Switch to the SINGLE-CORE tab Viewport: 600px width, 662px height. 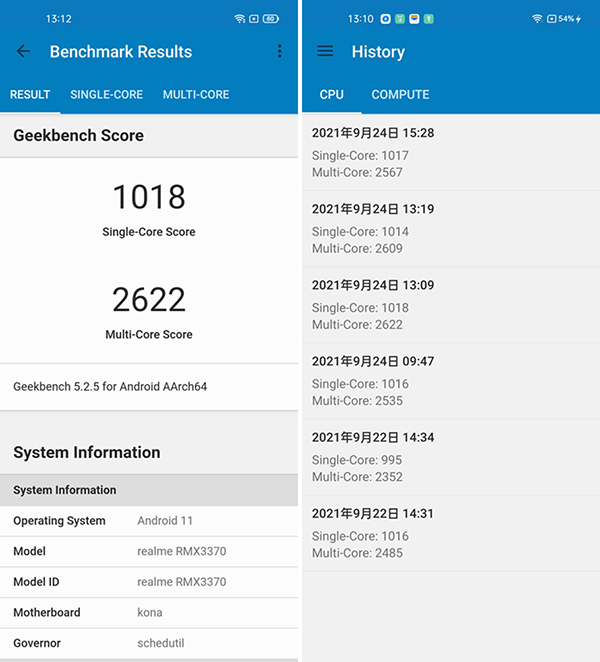tap(106, 95)
